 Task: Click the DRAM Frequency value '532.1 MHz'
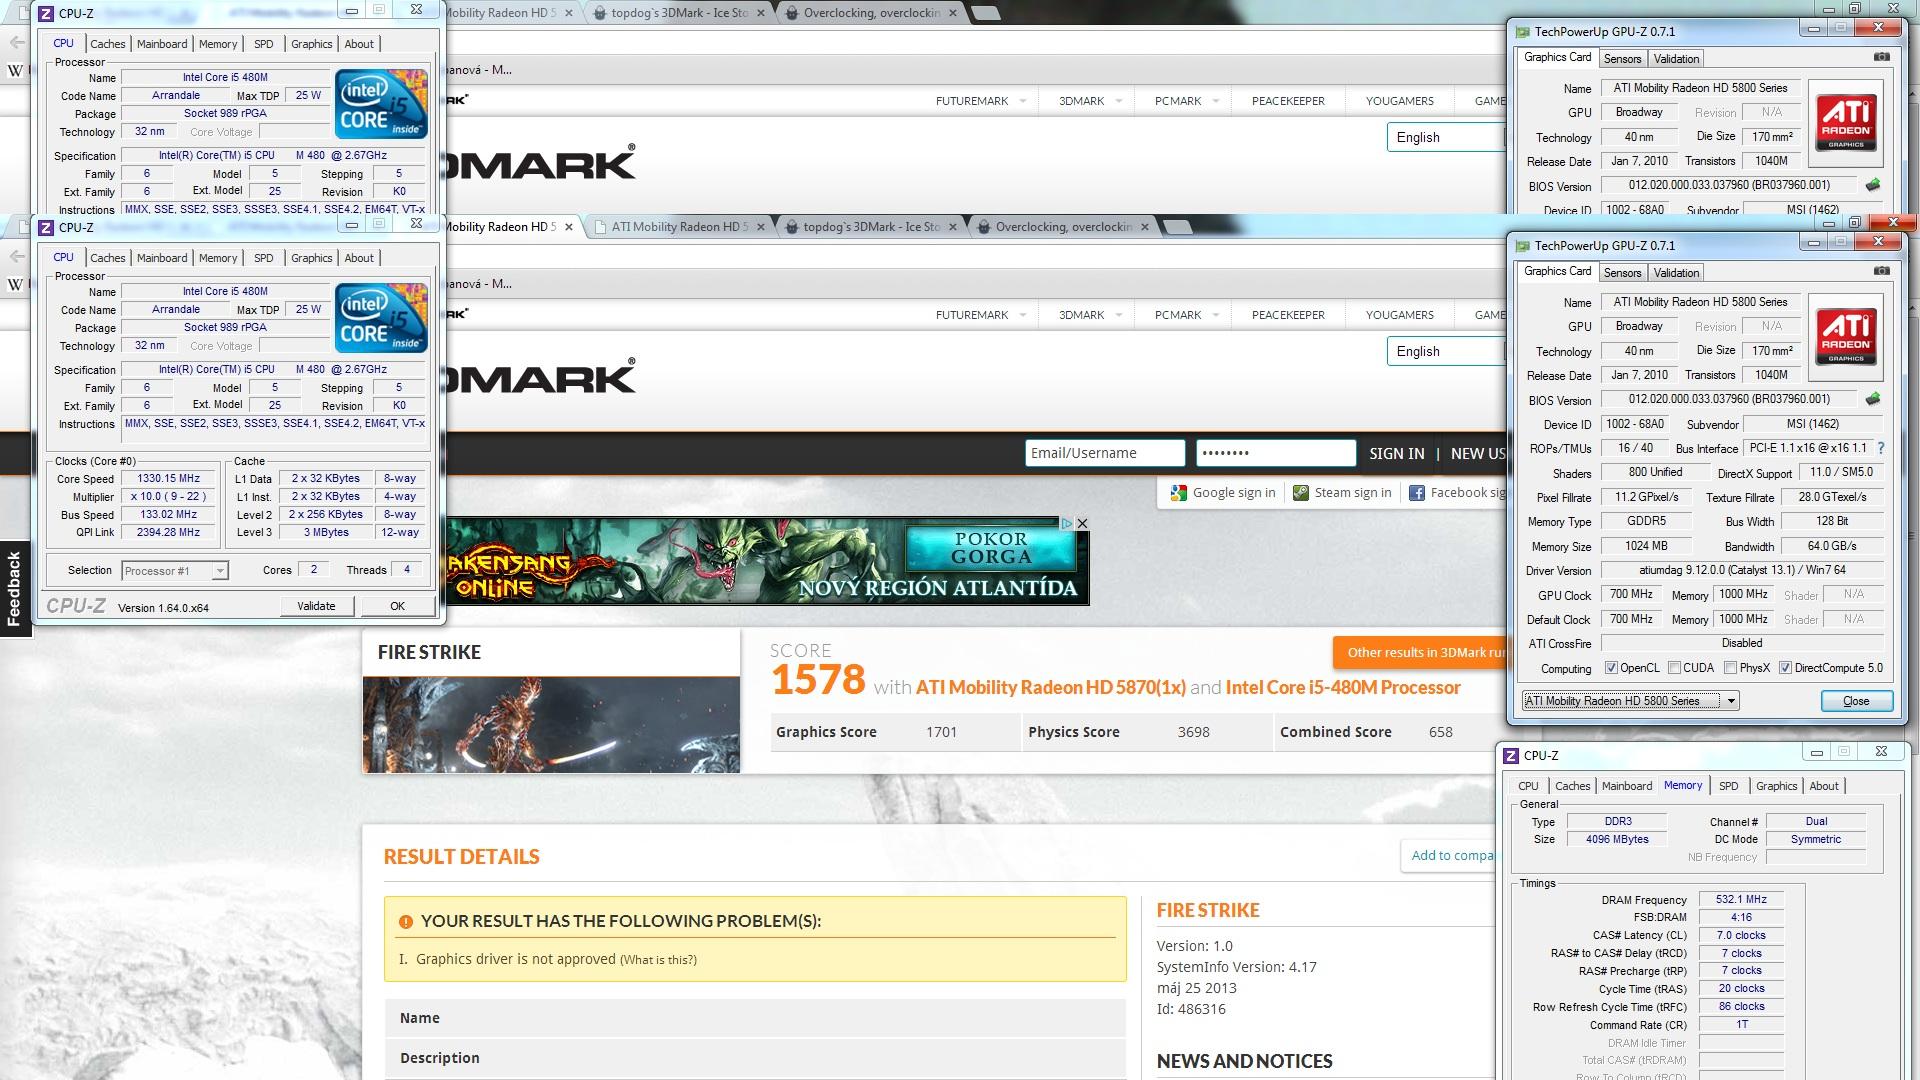[x=1741, y=899]
